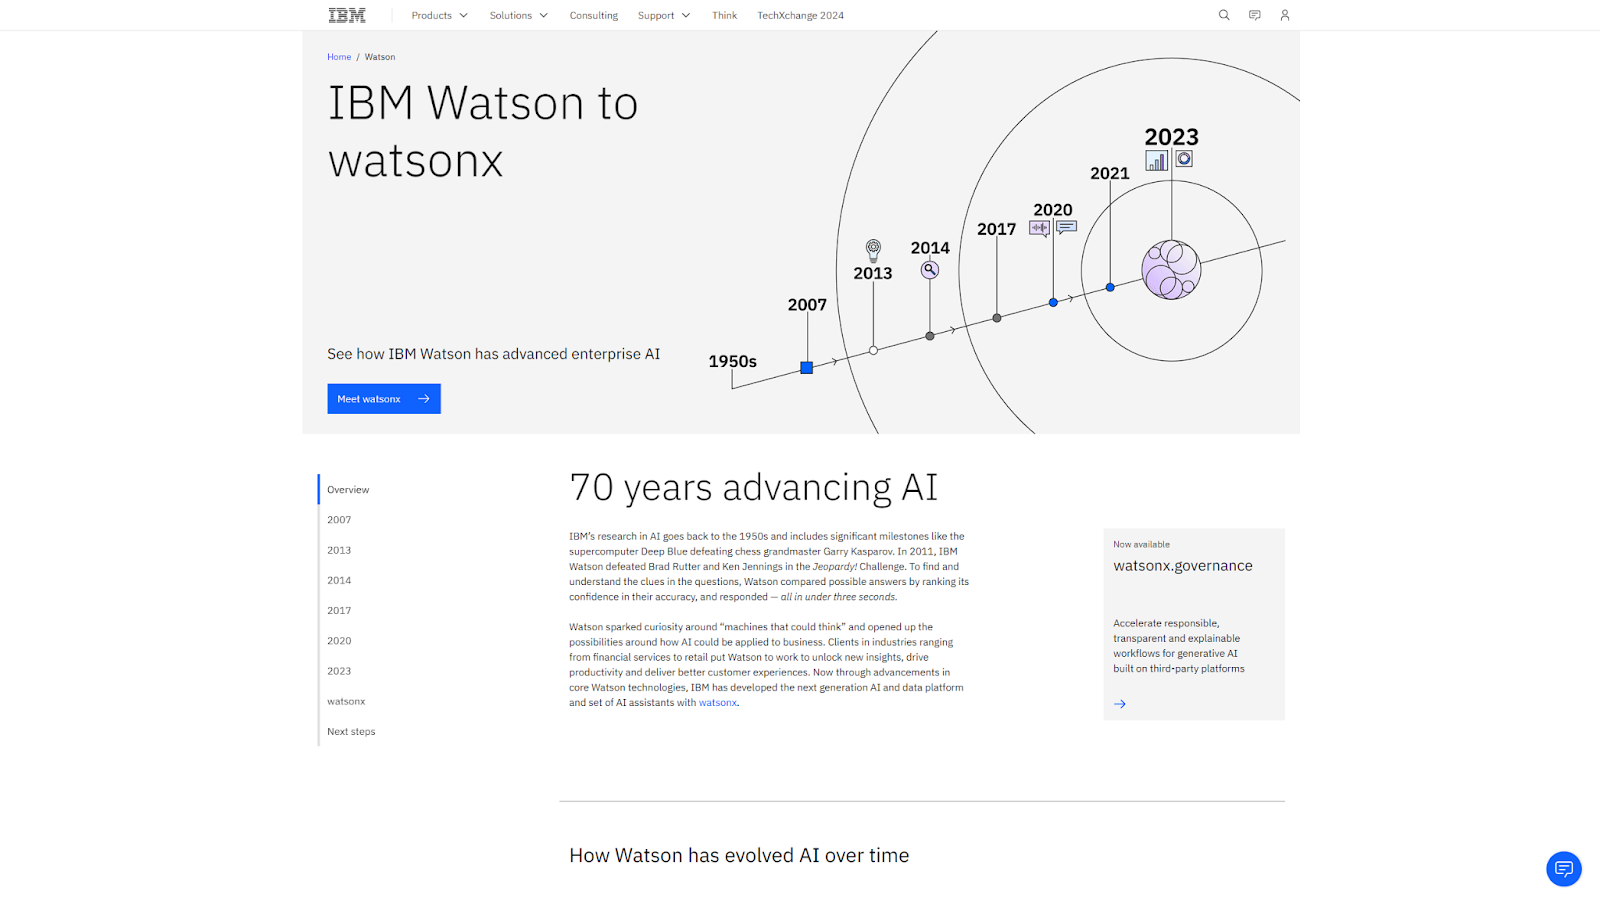Click the Now available label
The image size is (1600, 906).
click(1141, 545)
